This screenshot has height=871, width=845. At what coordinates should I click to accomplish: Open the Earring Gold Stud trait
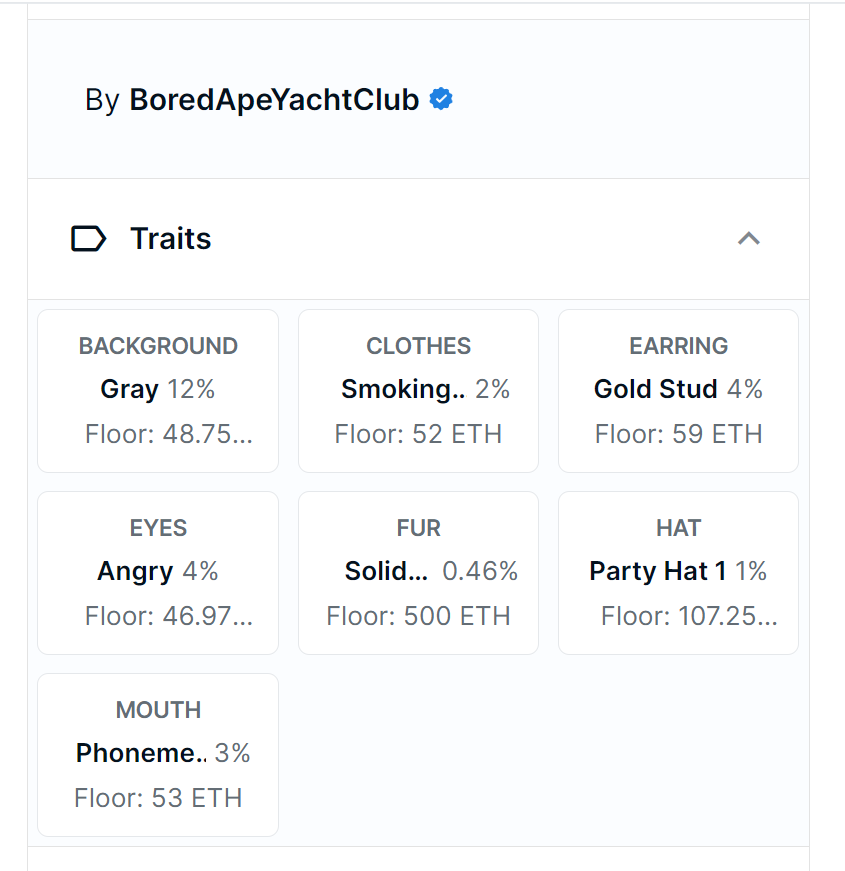click(678, 391)
